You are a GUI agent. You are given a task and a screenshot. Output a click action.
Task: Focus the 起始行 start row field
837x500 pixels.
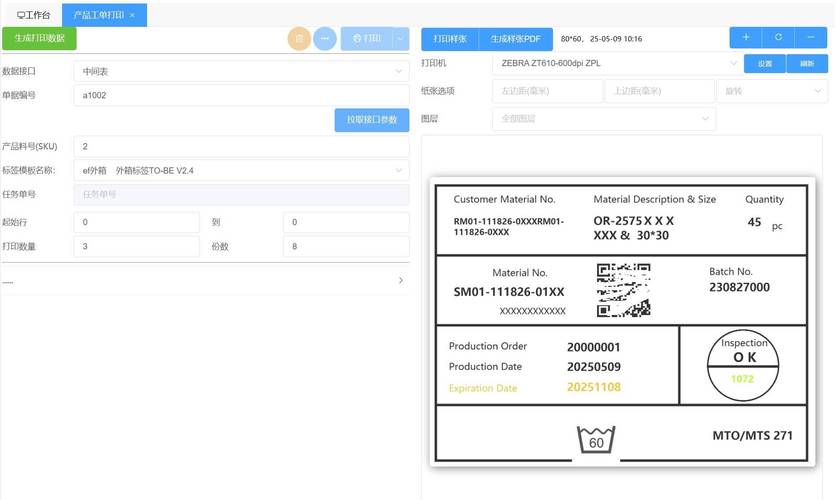(136, 222)
